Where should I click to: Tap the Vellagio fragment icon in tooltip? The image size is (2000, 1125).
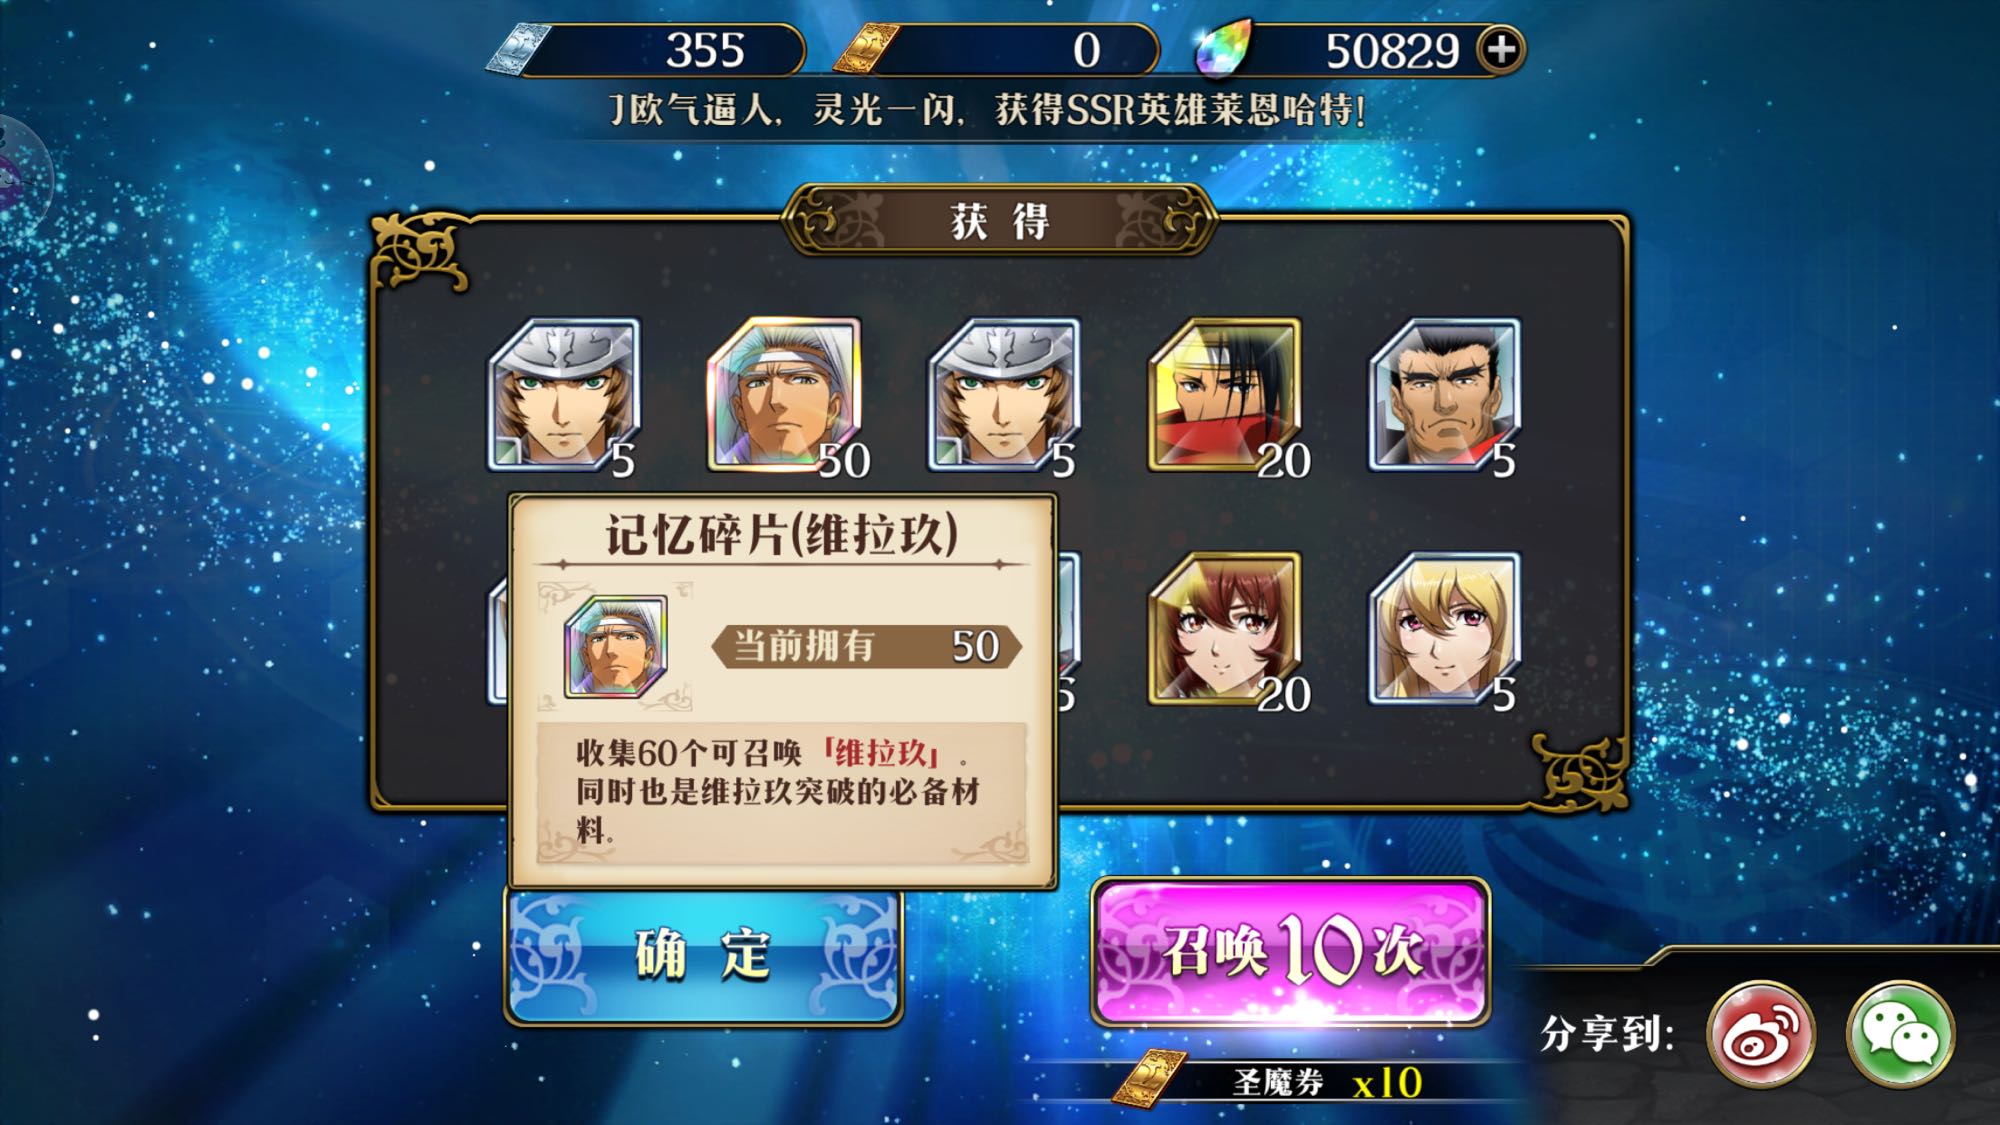pos(615,646)
